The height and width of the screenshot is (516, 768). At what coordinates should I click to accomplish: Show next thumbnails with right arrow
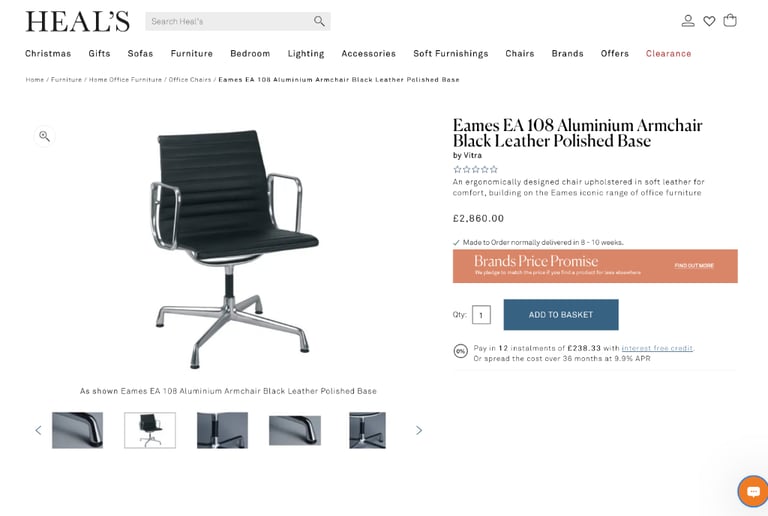point(419,430)
